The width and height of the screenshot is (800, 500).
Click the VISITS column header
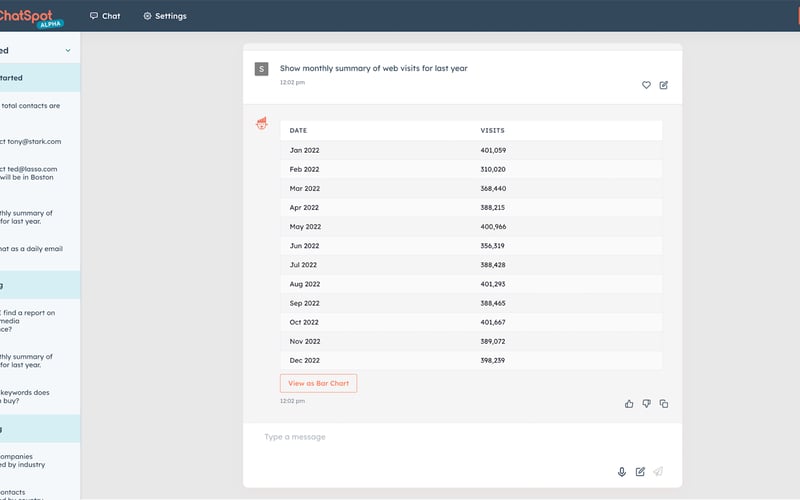[492, 131]
